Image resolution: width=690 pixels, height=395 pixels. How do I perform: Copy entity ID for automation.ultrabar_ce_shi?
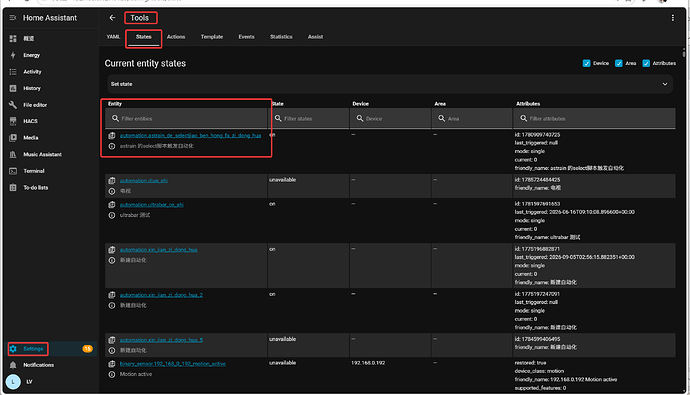click(x=112, y=205)
